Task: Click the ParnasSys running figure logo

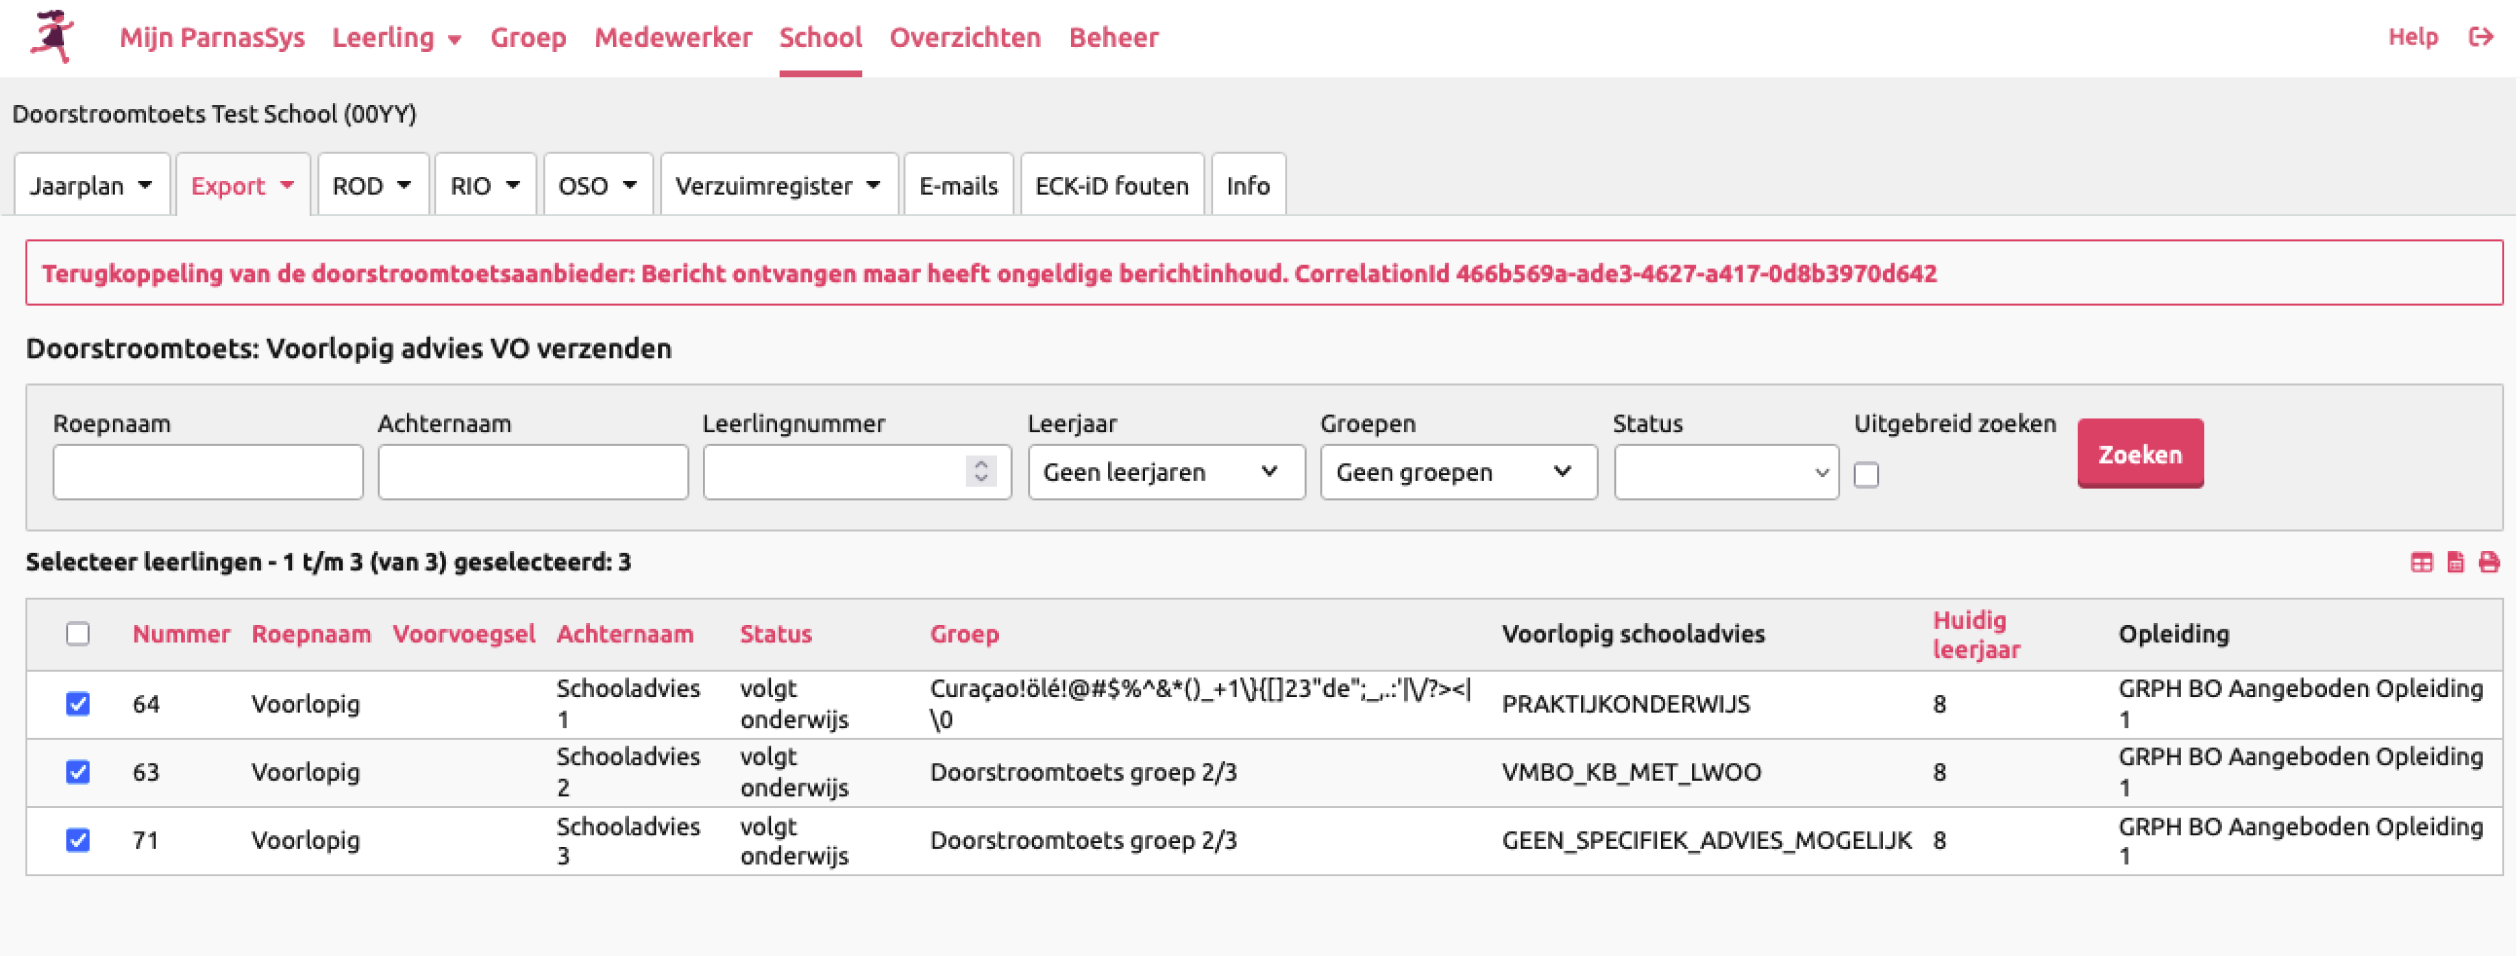Action: pyautogui.click(x=52, y=37)
